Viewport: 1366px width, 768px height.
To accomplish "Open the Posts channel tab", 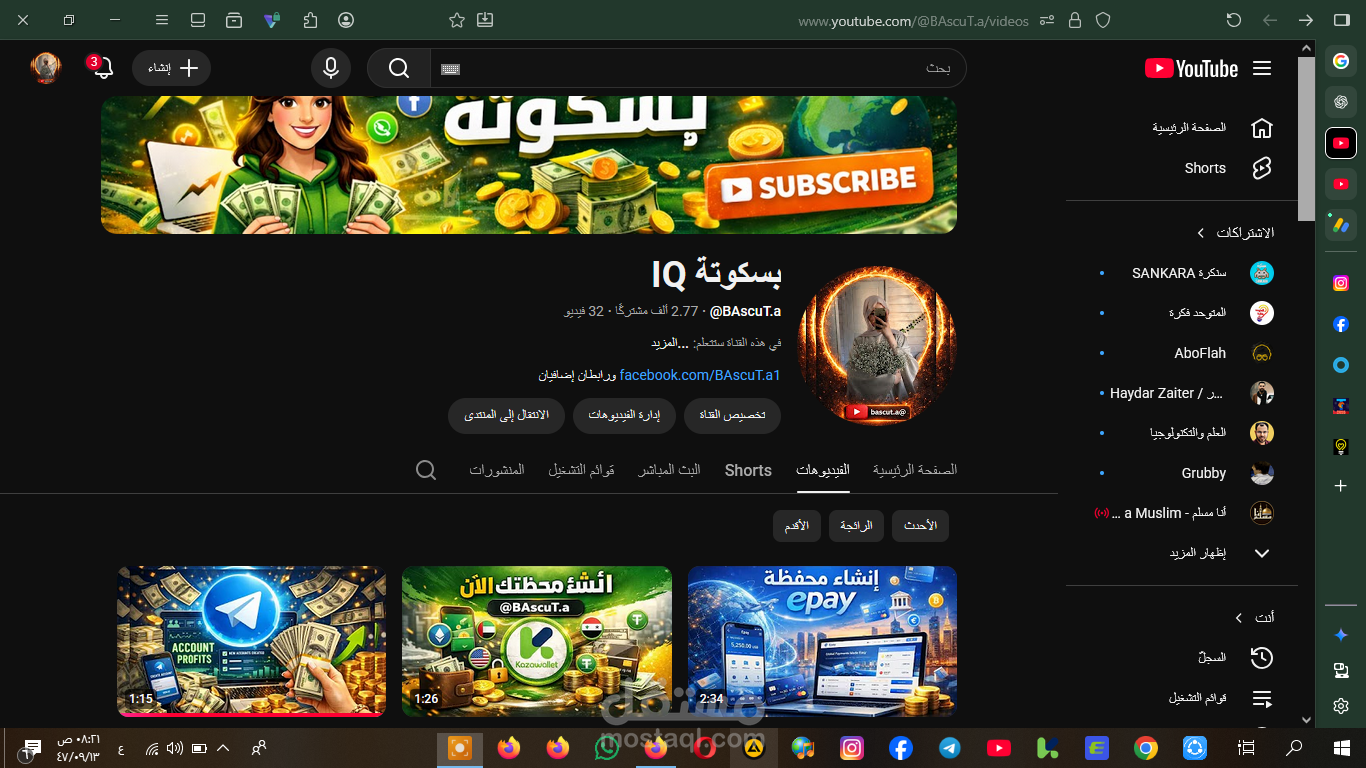I will pyautogui.click(x=497, y=470).
